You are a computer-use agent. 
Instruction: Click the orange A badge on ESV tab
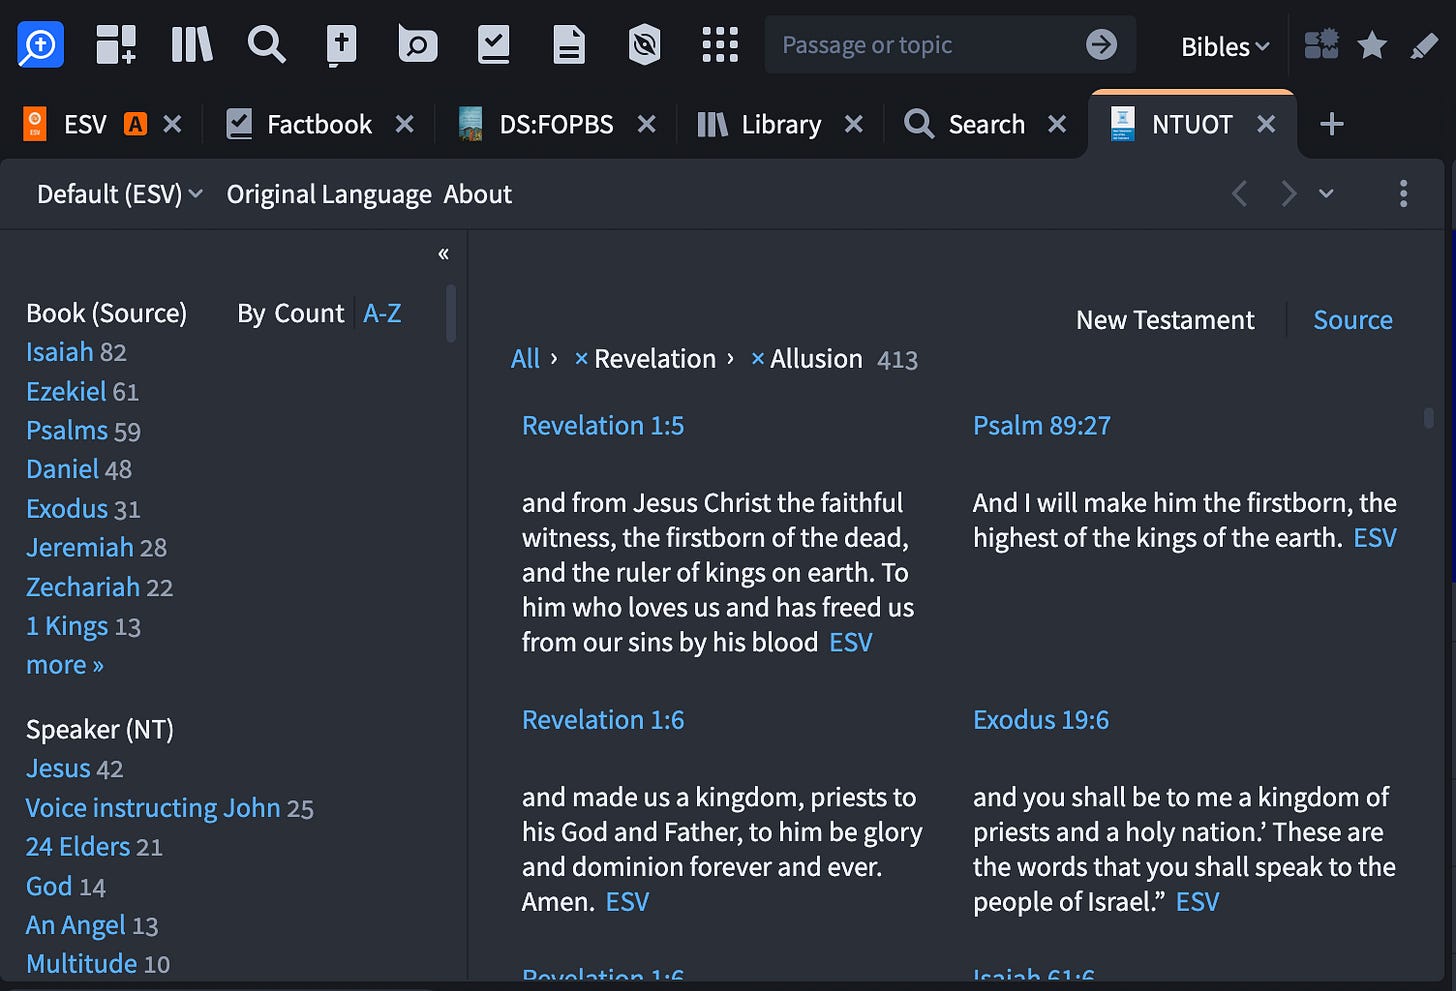(x=135, y=124)
